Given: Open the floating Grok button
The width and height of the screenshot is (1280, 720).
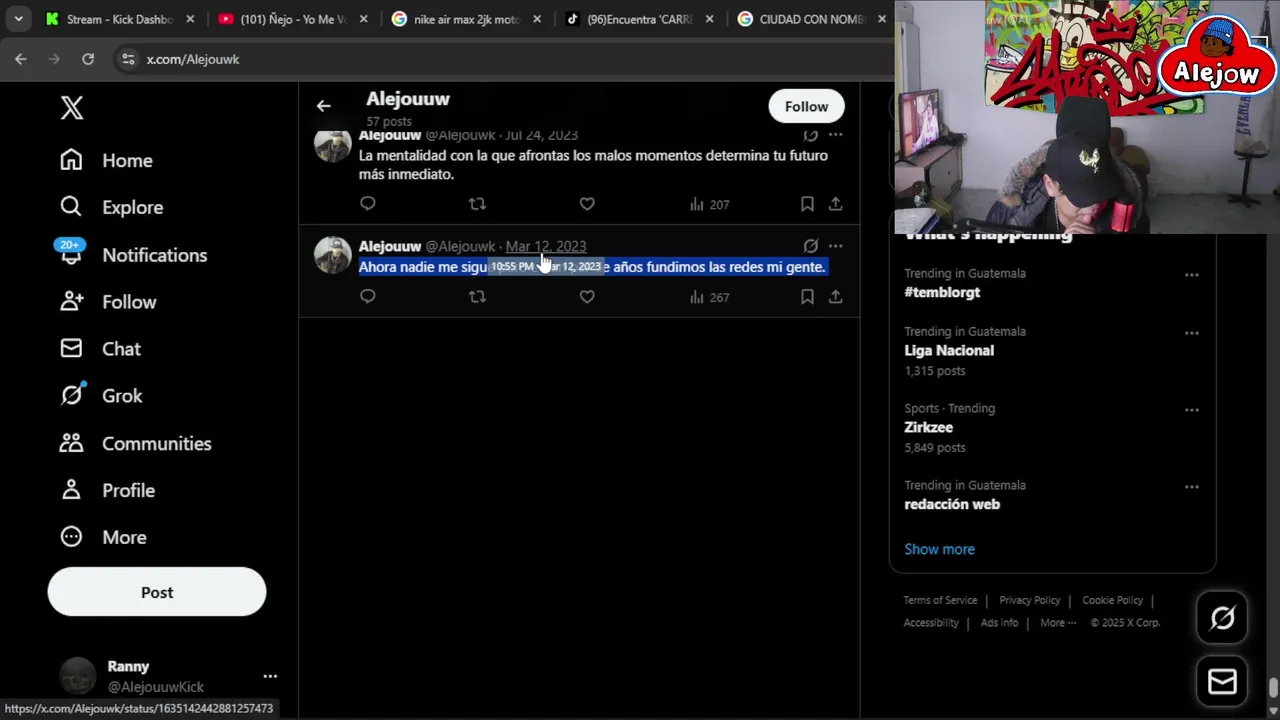Looking at the screenshot, I should tap(1222, 618).
